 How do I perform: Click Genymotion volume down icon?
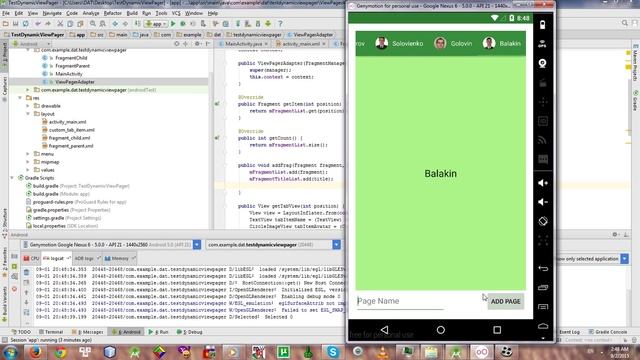click(542, 202)
